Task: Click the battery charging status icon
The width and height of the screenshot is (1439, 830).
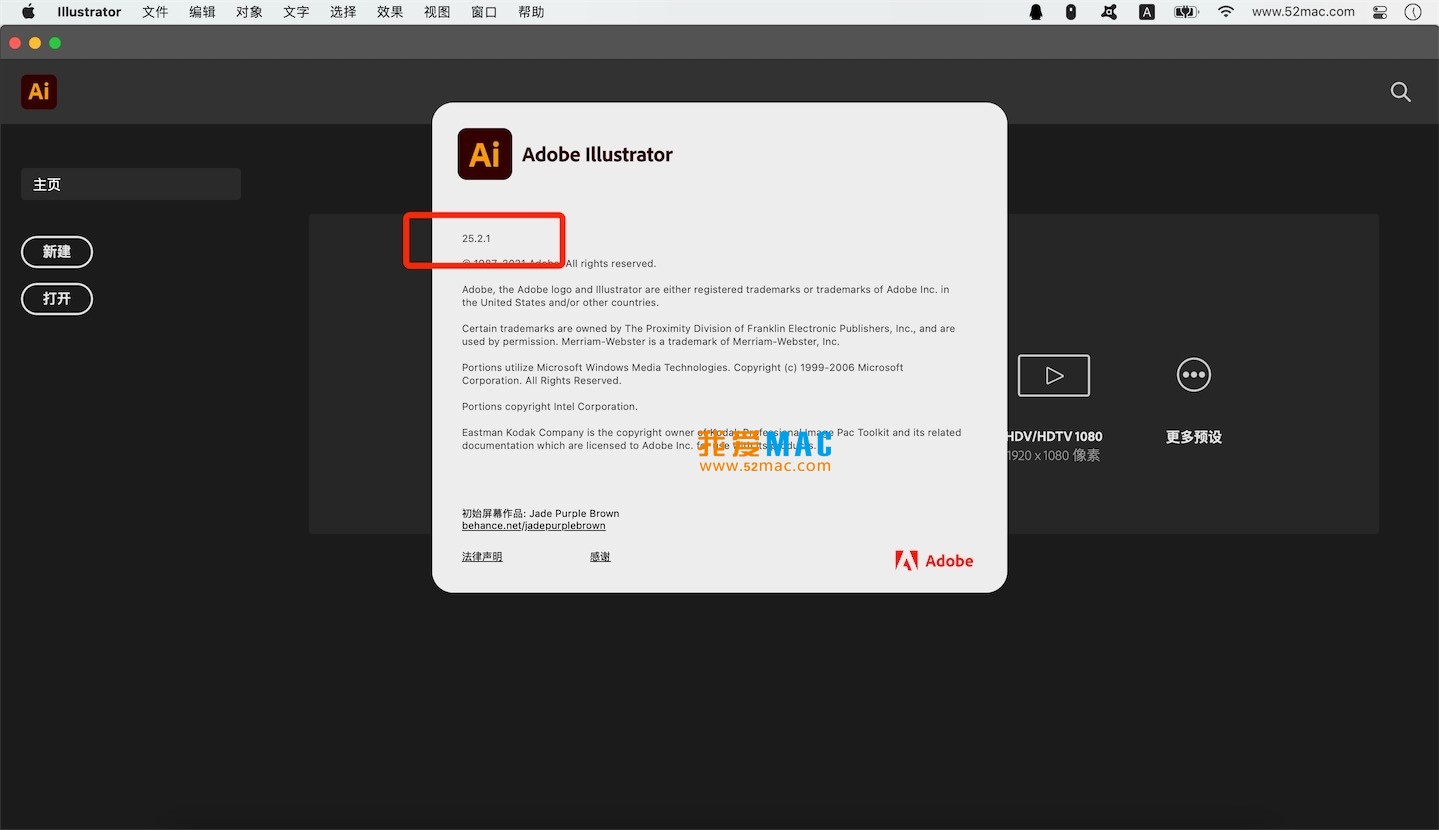Action: tap(1185, 11)
